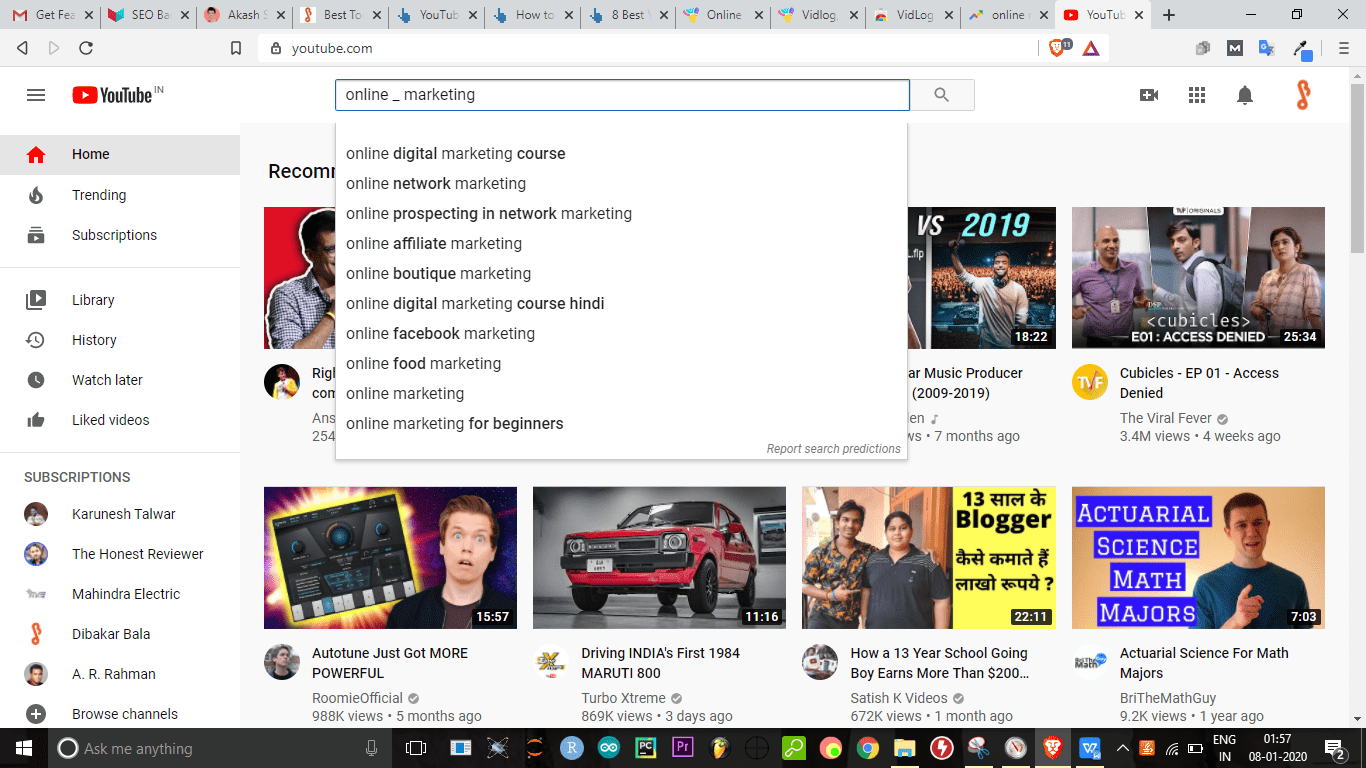Open Watch later in sidebar
This screenshot has width=1366, height=768.
(x=120, y=380)
